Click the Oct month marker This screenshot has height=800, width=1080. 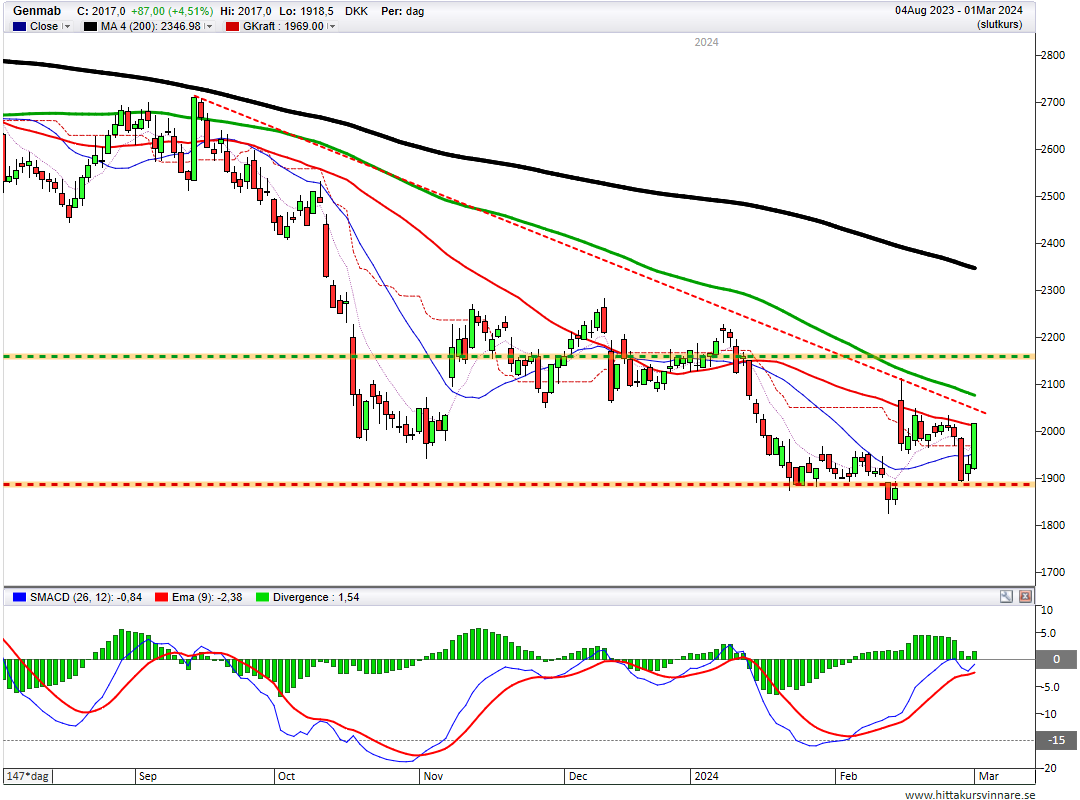287,776
